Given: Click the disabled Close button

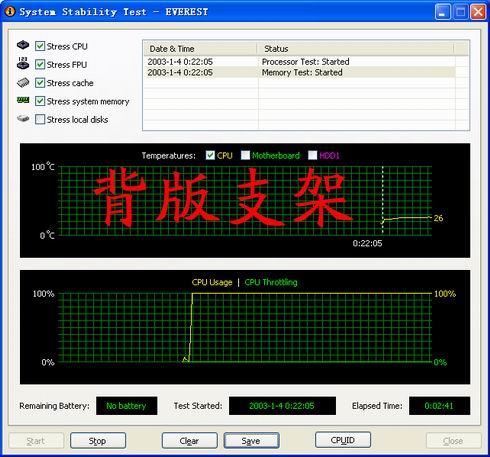Looking at the screenshot, I should click(453, 441).
